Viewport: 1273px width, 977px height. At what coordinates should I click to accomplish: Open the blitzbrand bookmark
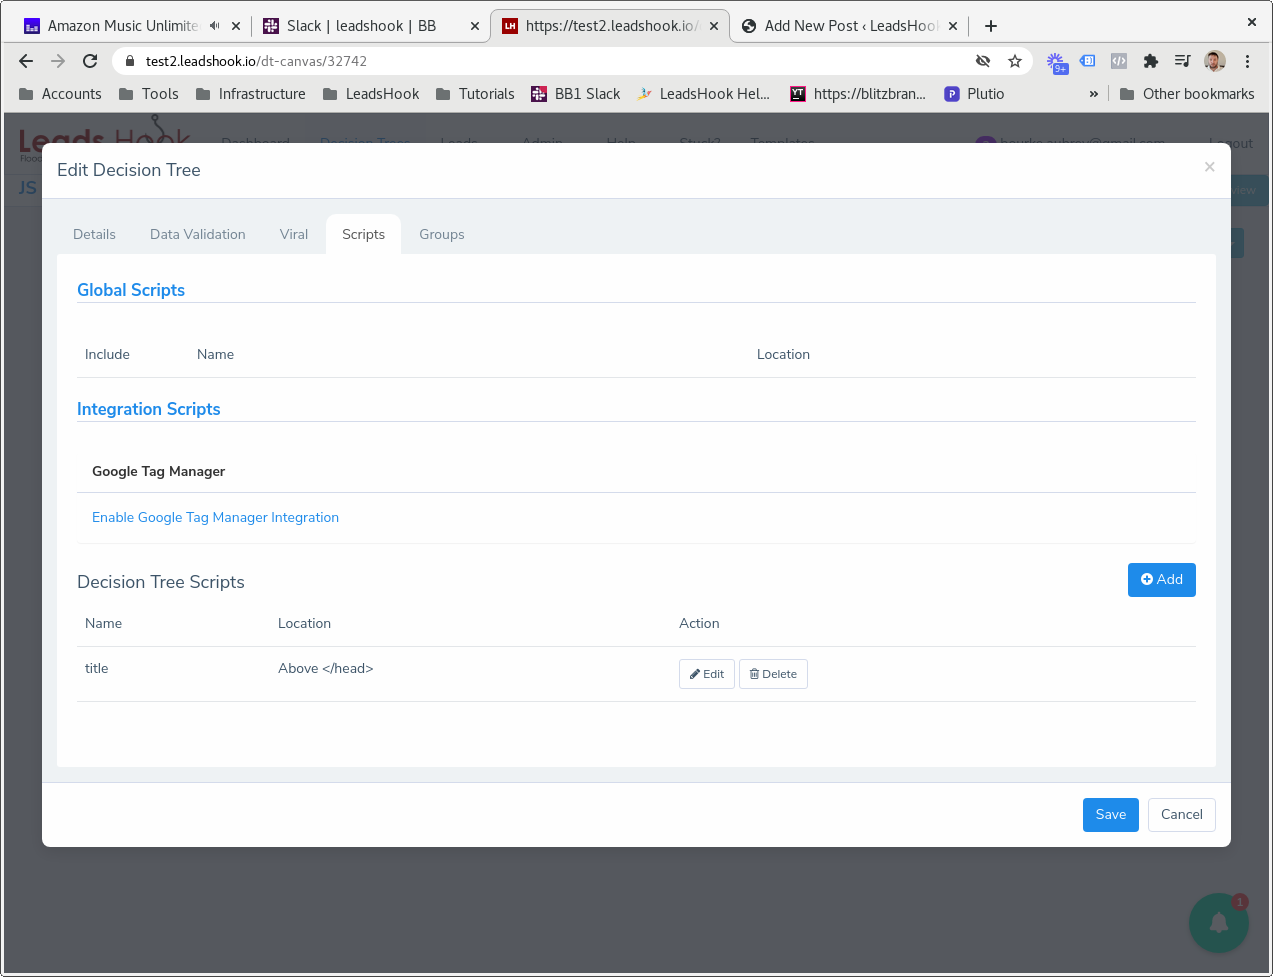point(858,94)
